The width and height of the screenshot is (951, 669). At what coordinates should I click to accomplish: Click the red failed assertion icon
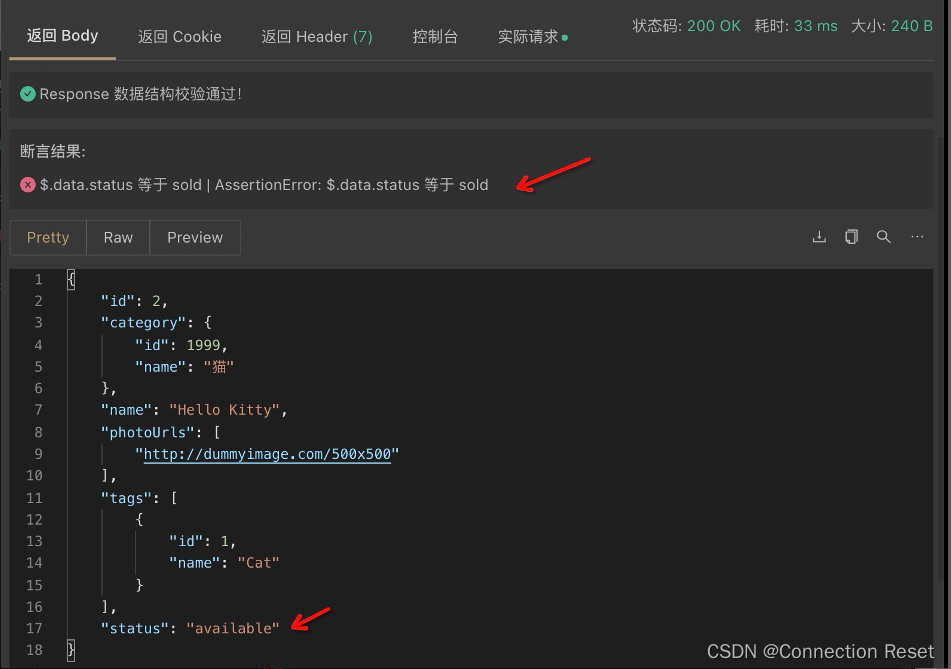[x=28, y=184]
